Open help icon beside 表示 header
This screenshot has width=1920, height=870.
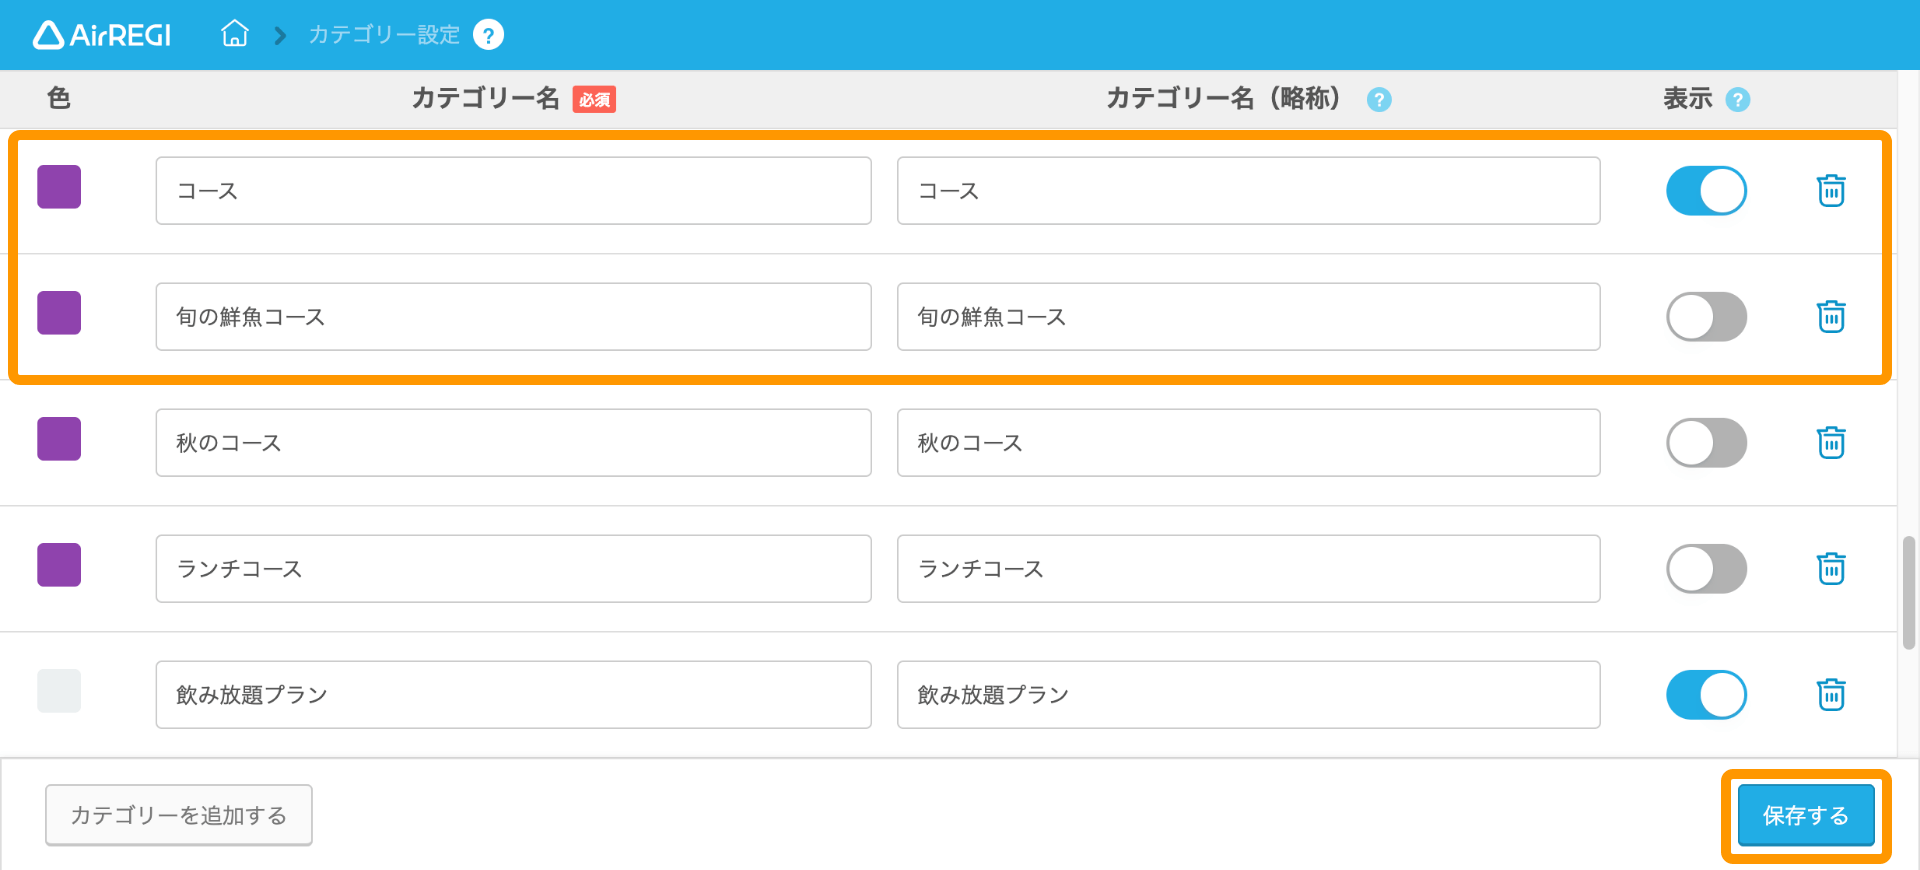[1738, 99]
